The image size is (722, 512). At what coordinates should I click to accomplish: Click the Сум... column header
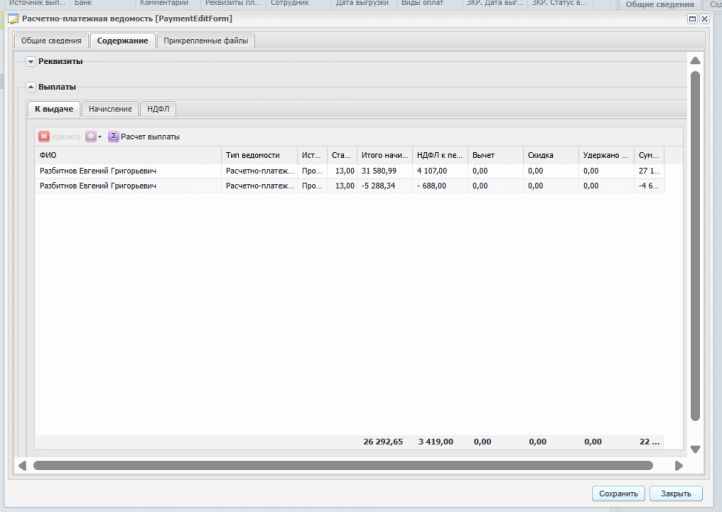tap(649, 155)
